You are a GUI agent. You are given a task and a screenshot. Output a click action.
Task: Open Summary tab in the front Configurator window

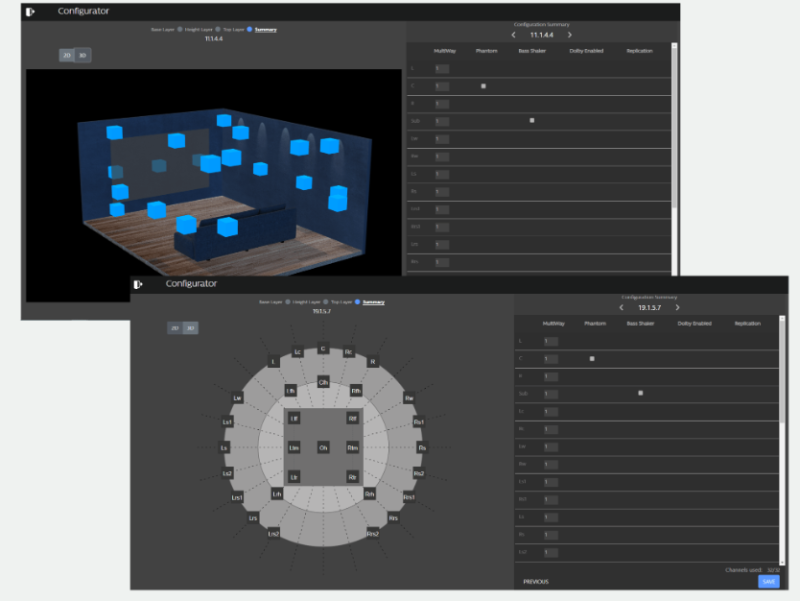[371, 301]
